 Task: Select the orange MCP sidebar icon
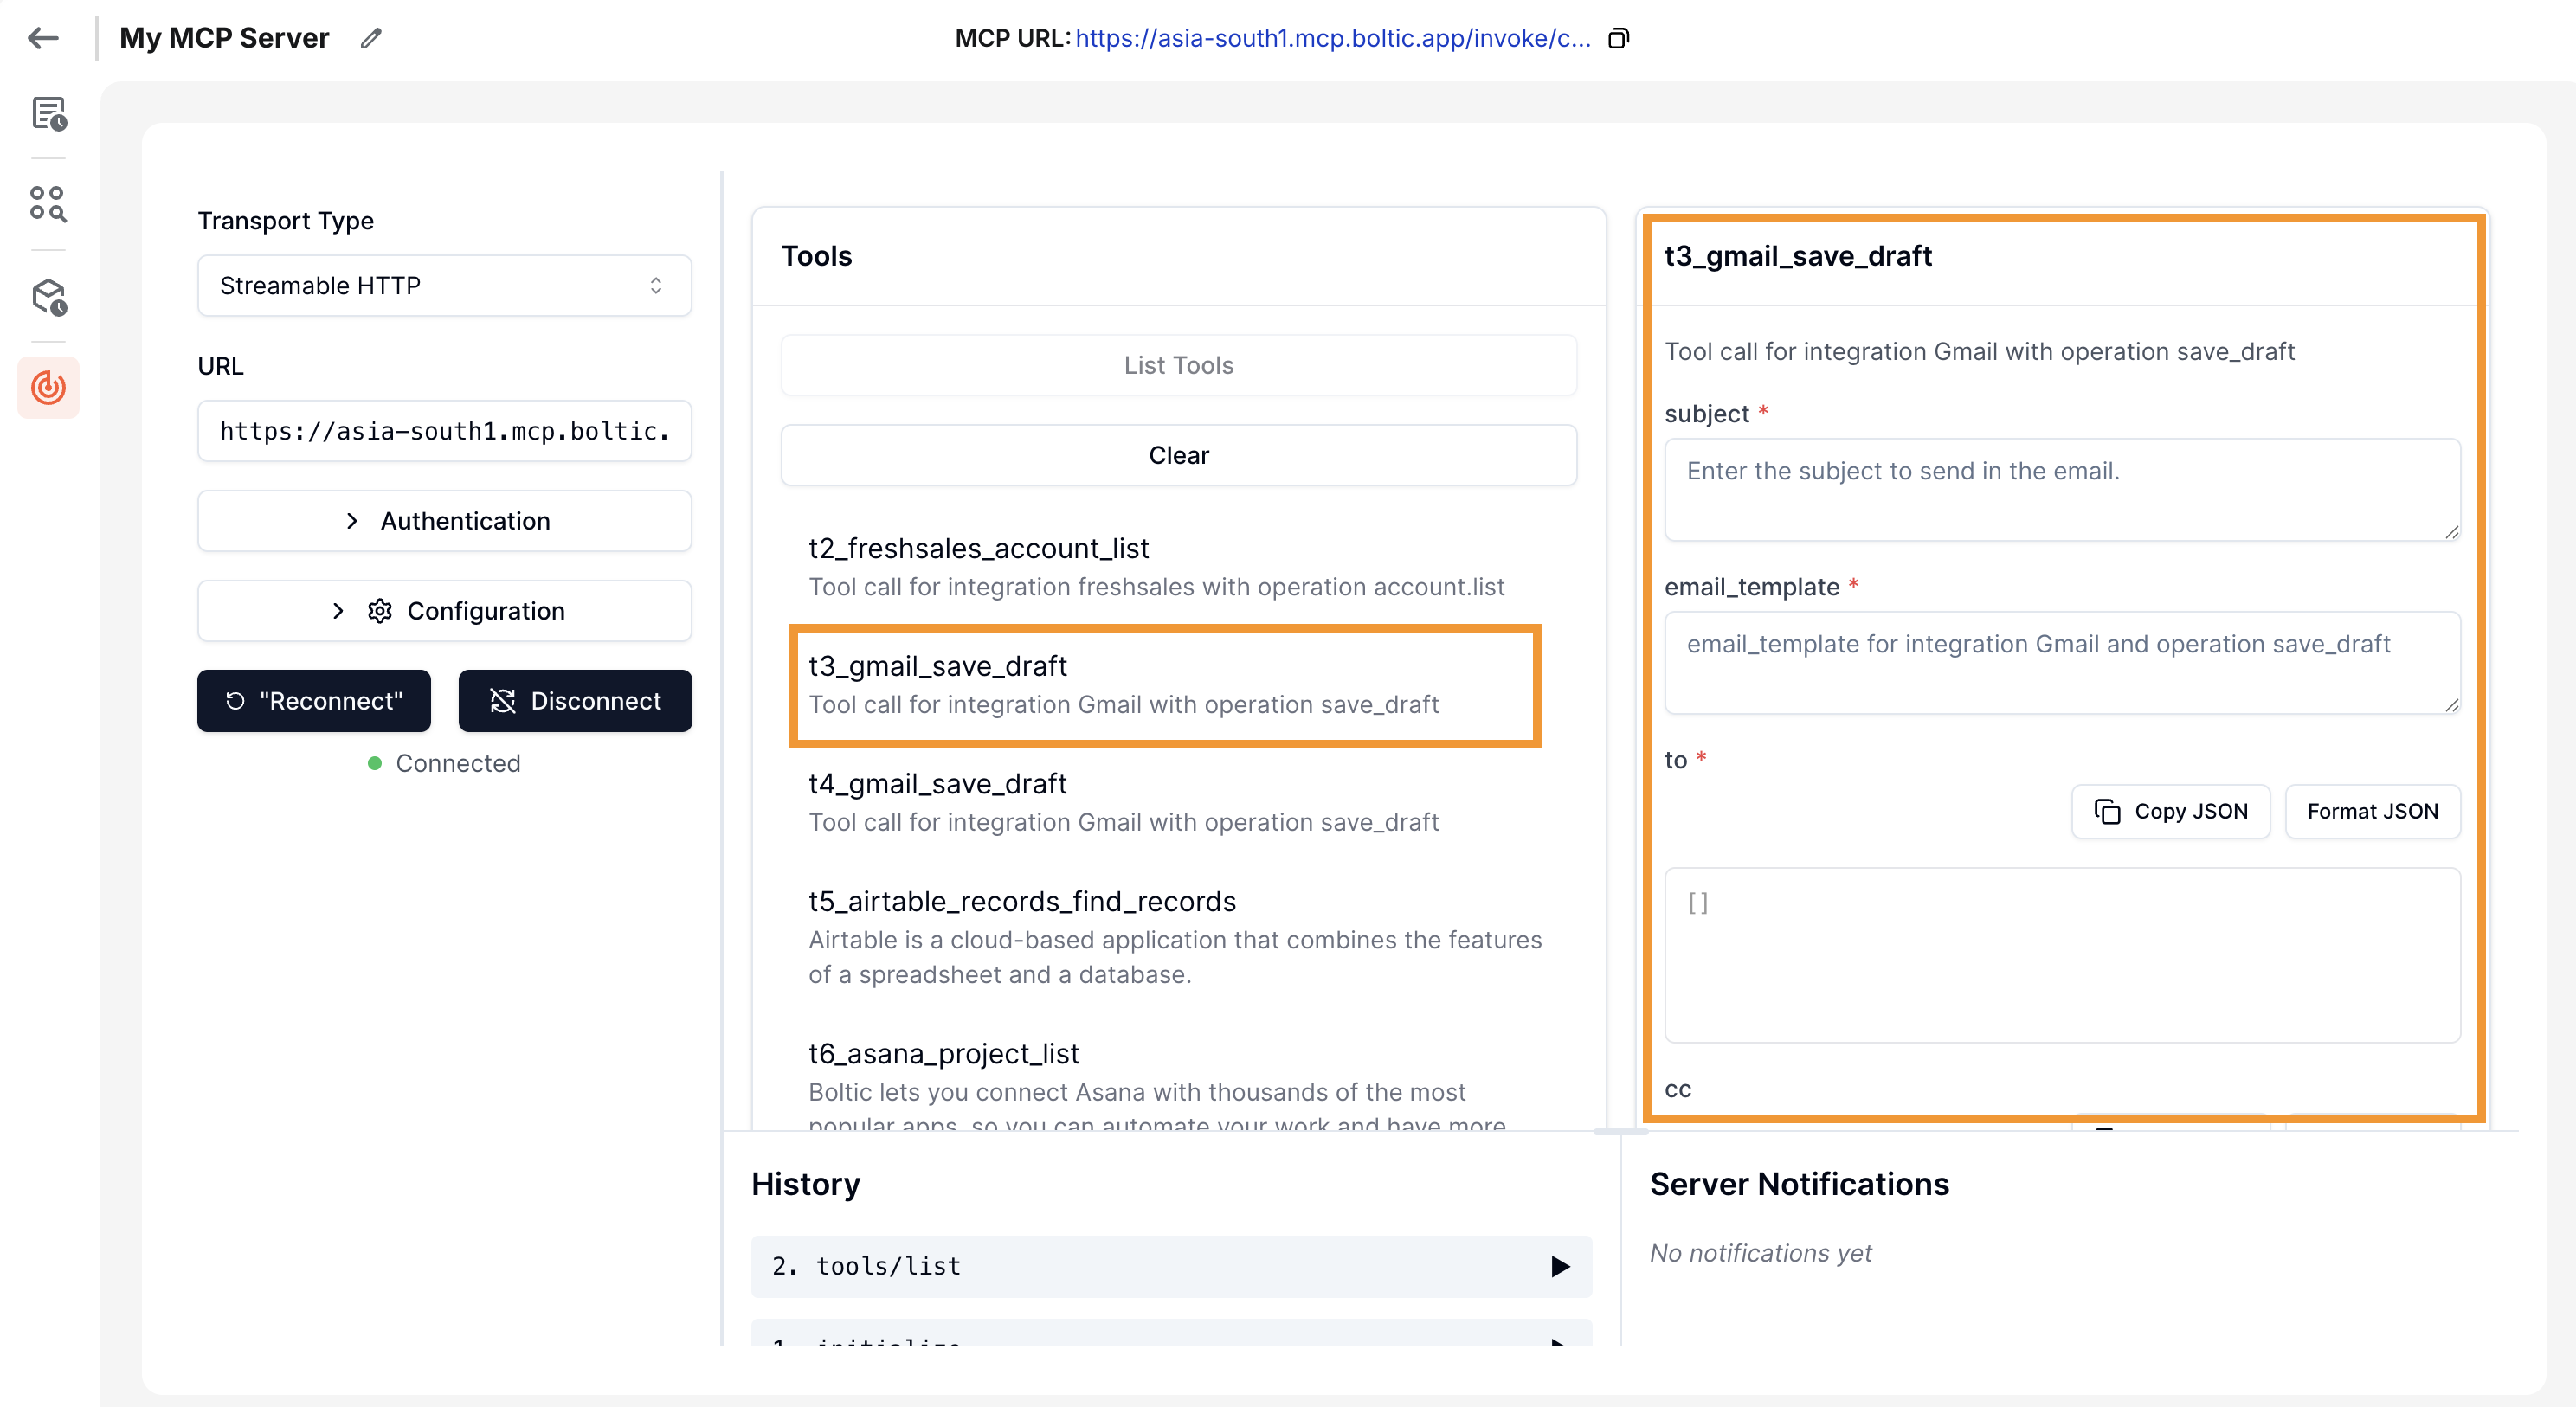[48, 387]
